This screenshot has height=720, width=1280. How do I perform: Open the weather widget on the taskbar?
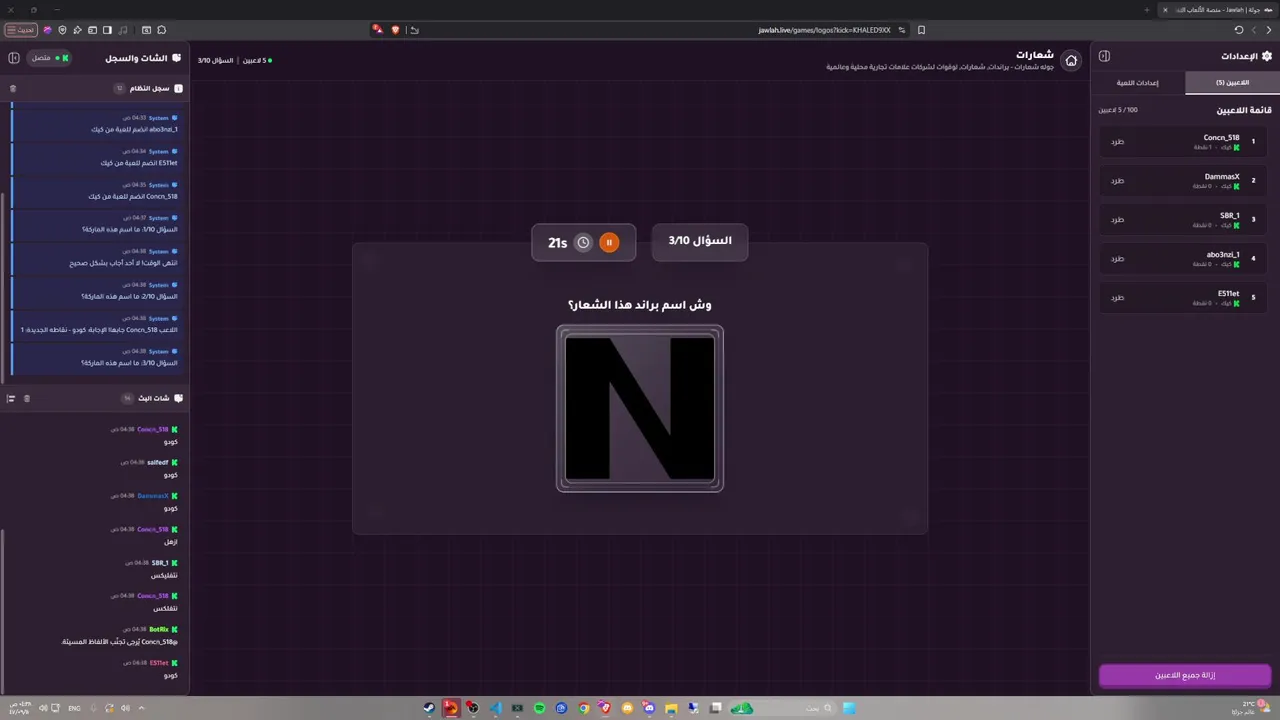click(1249, 707)
